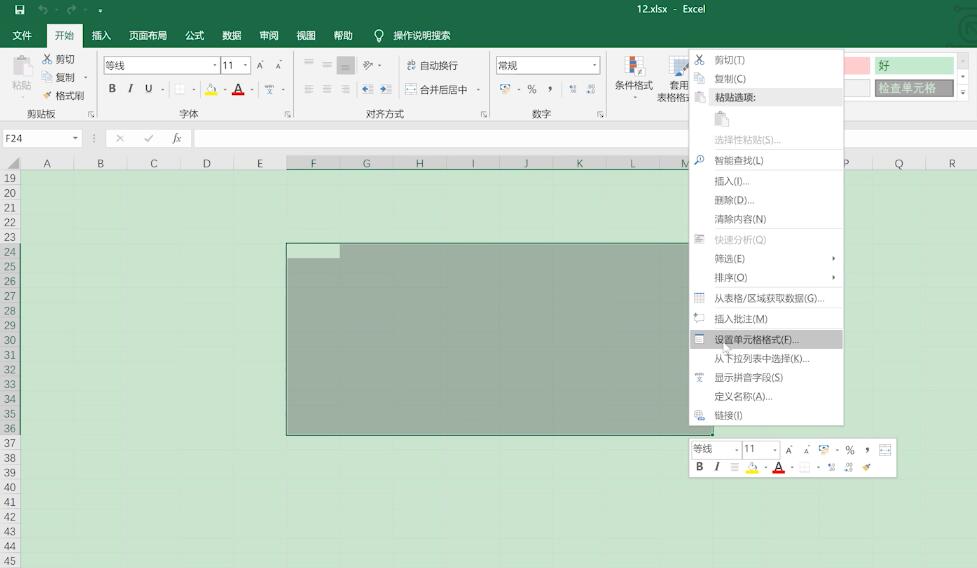Click the Conditional Formatting 条件格式 button
The width and height of the screenshot is (977, 568).
point(634,76)
